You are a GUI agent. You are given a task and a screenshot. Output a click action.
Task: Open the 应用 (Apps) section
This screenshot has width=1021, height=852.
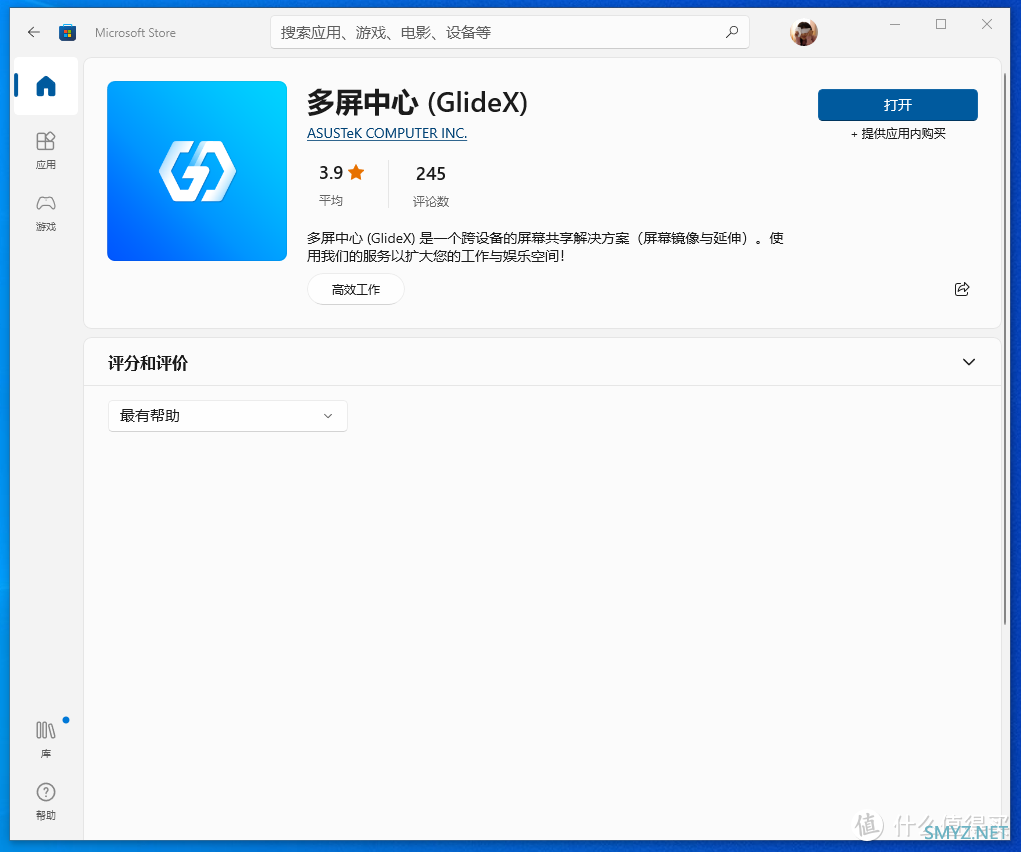tap(46, 150)
